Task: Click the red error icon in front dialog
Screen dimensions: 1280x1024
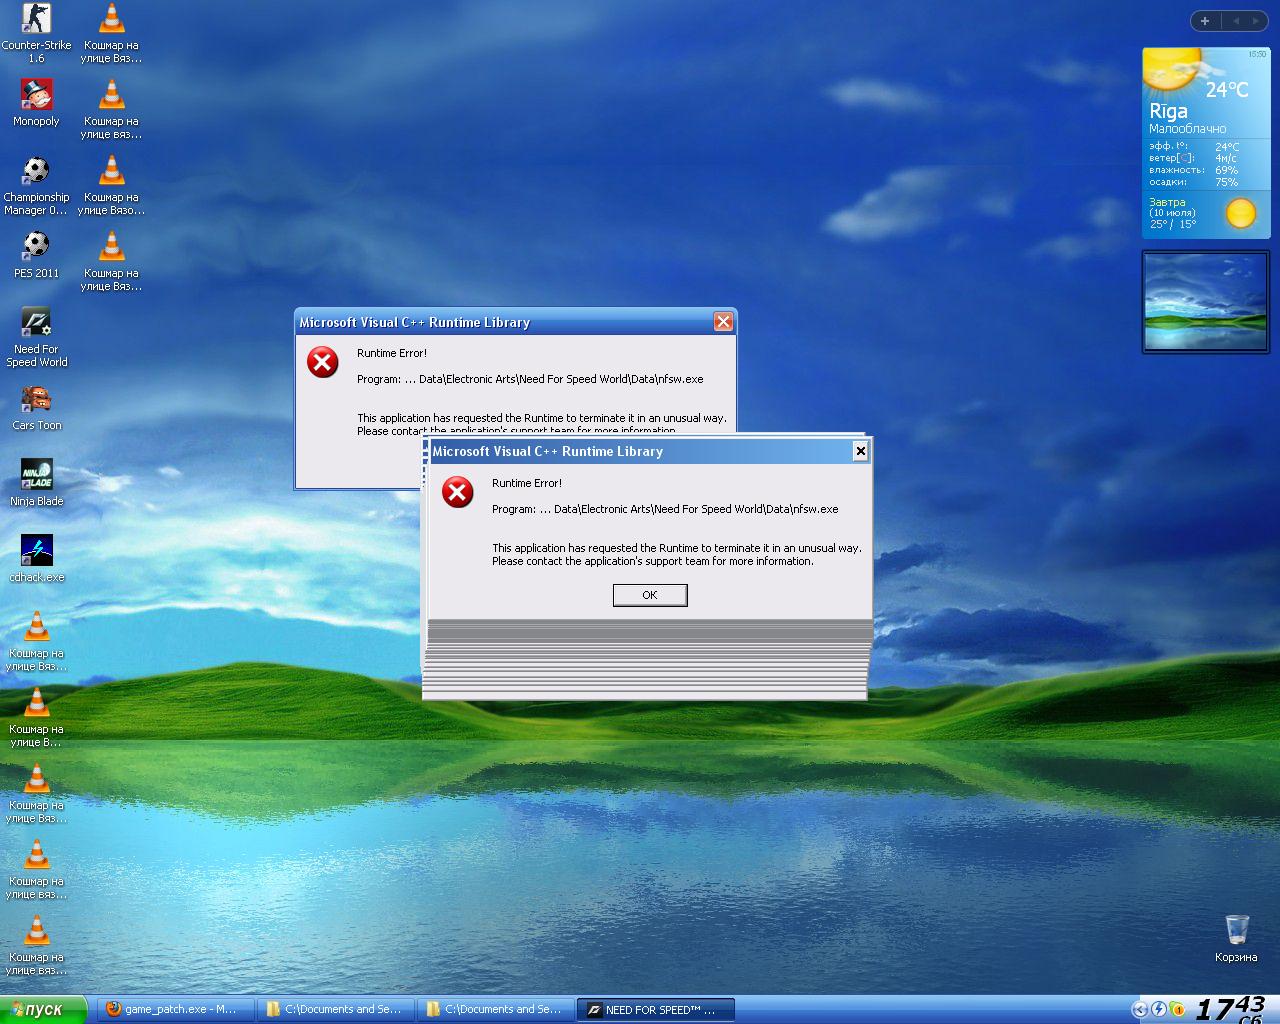Action: tap(458, 492)
